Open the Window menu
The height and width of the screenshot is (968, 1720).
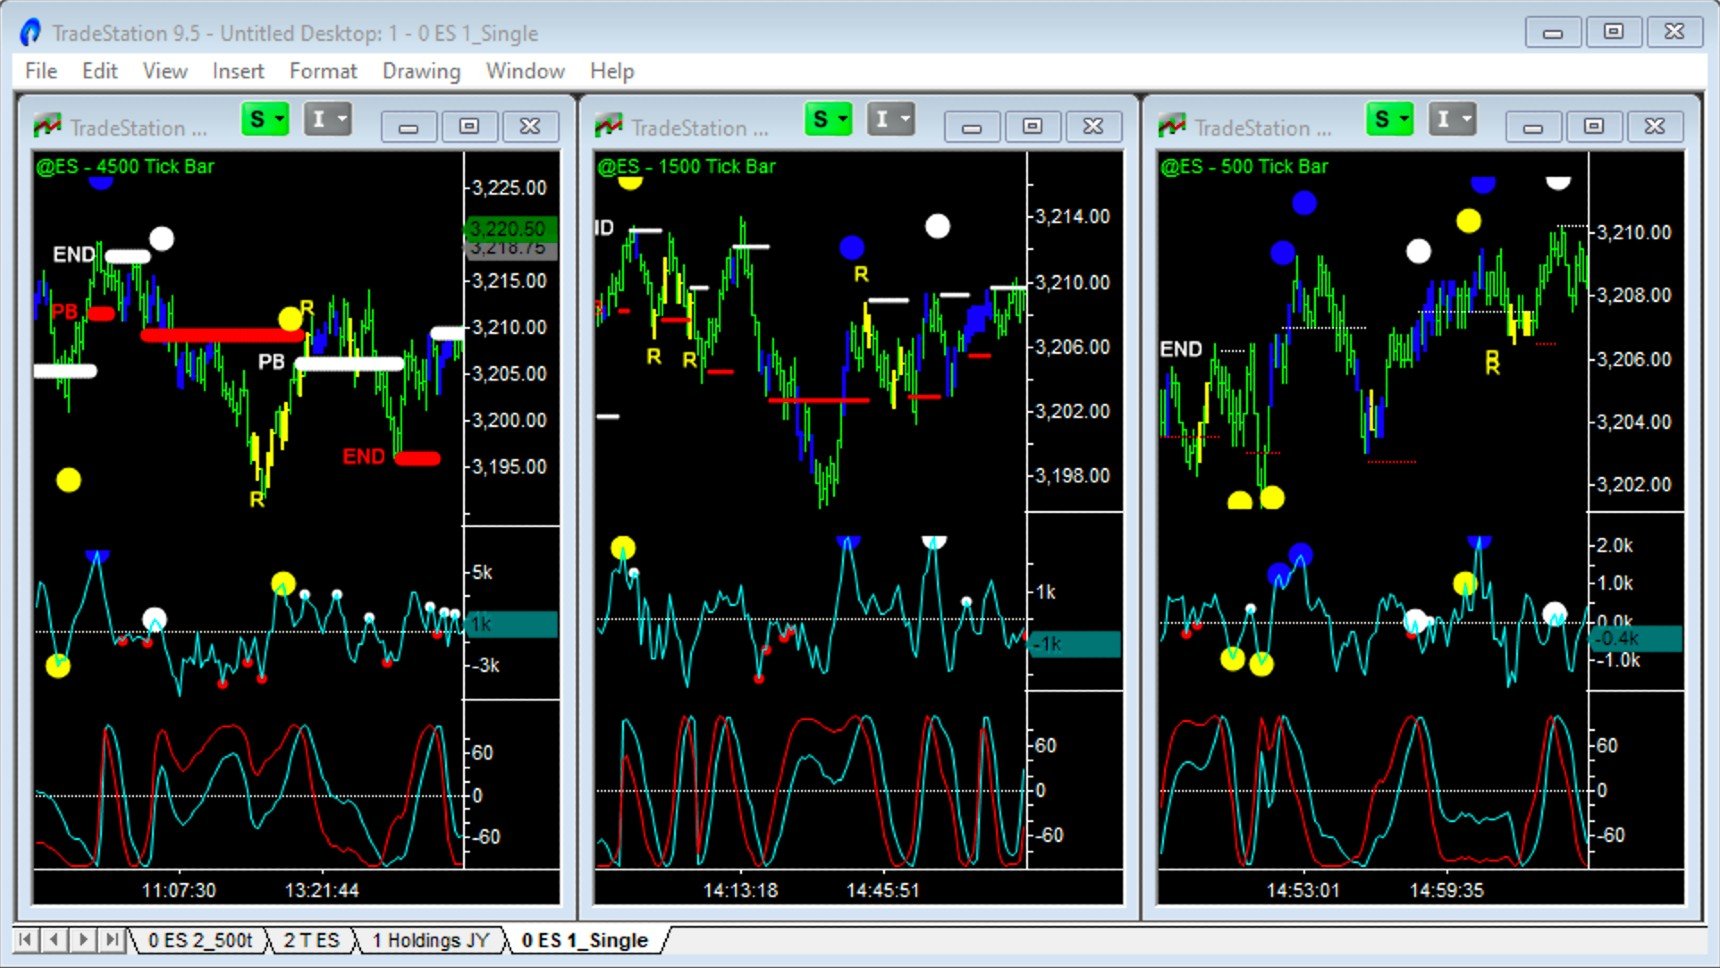click(x=525, y=71)
